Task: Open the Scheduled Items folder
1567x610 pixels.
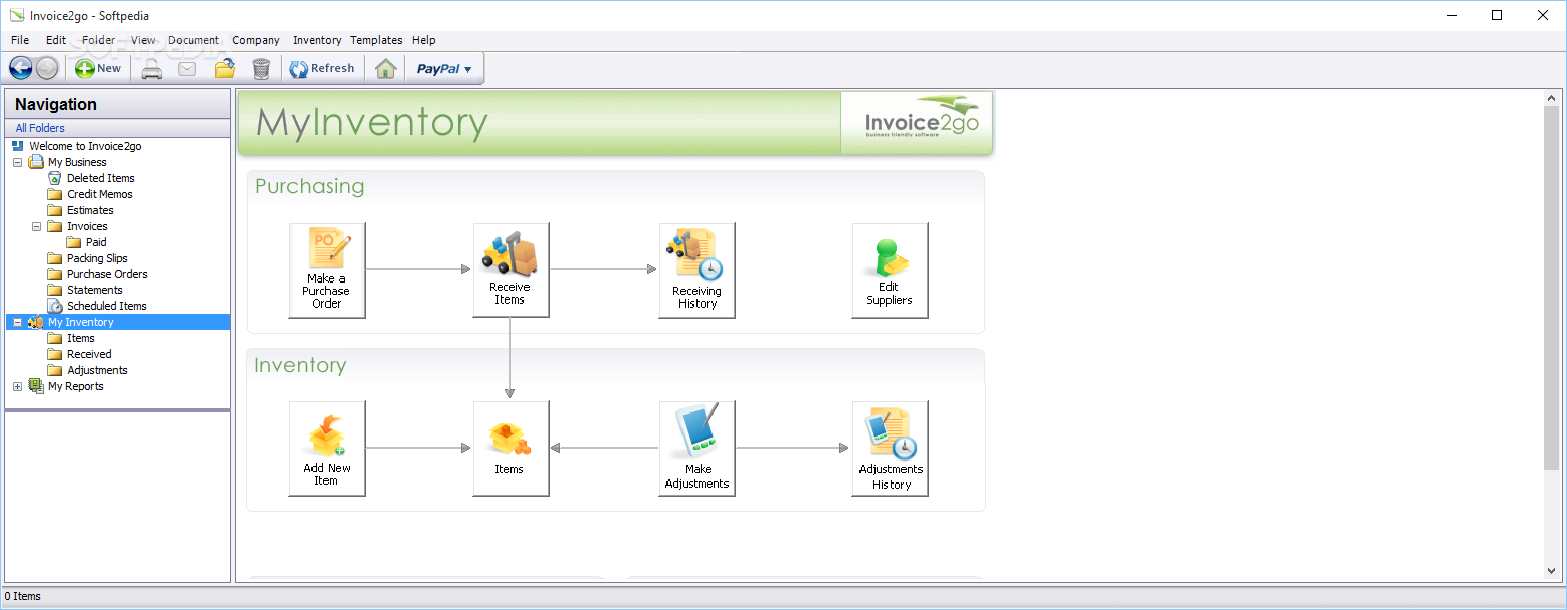Action: (106, 306)
